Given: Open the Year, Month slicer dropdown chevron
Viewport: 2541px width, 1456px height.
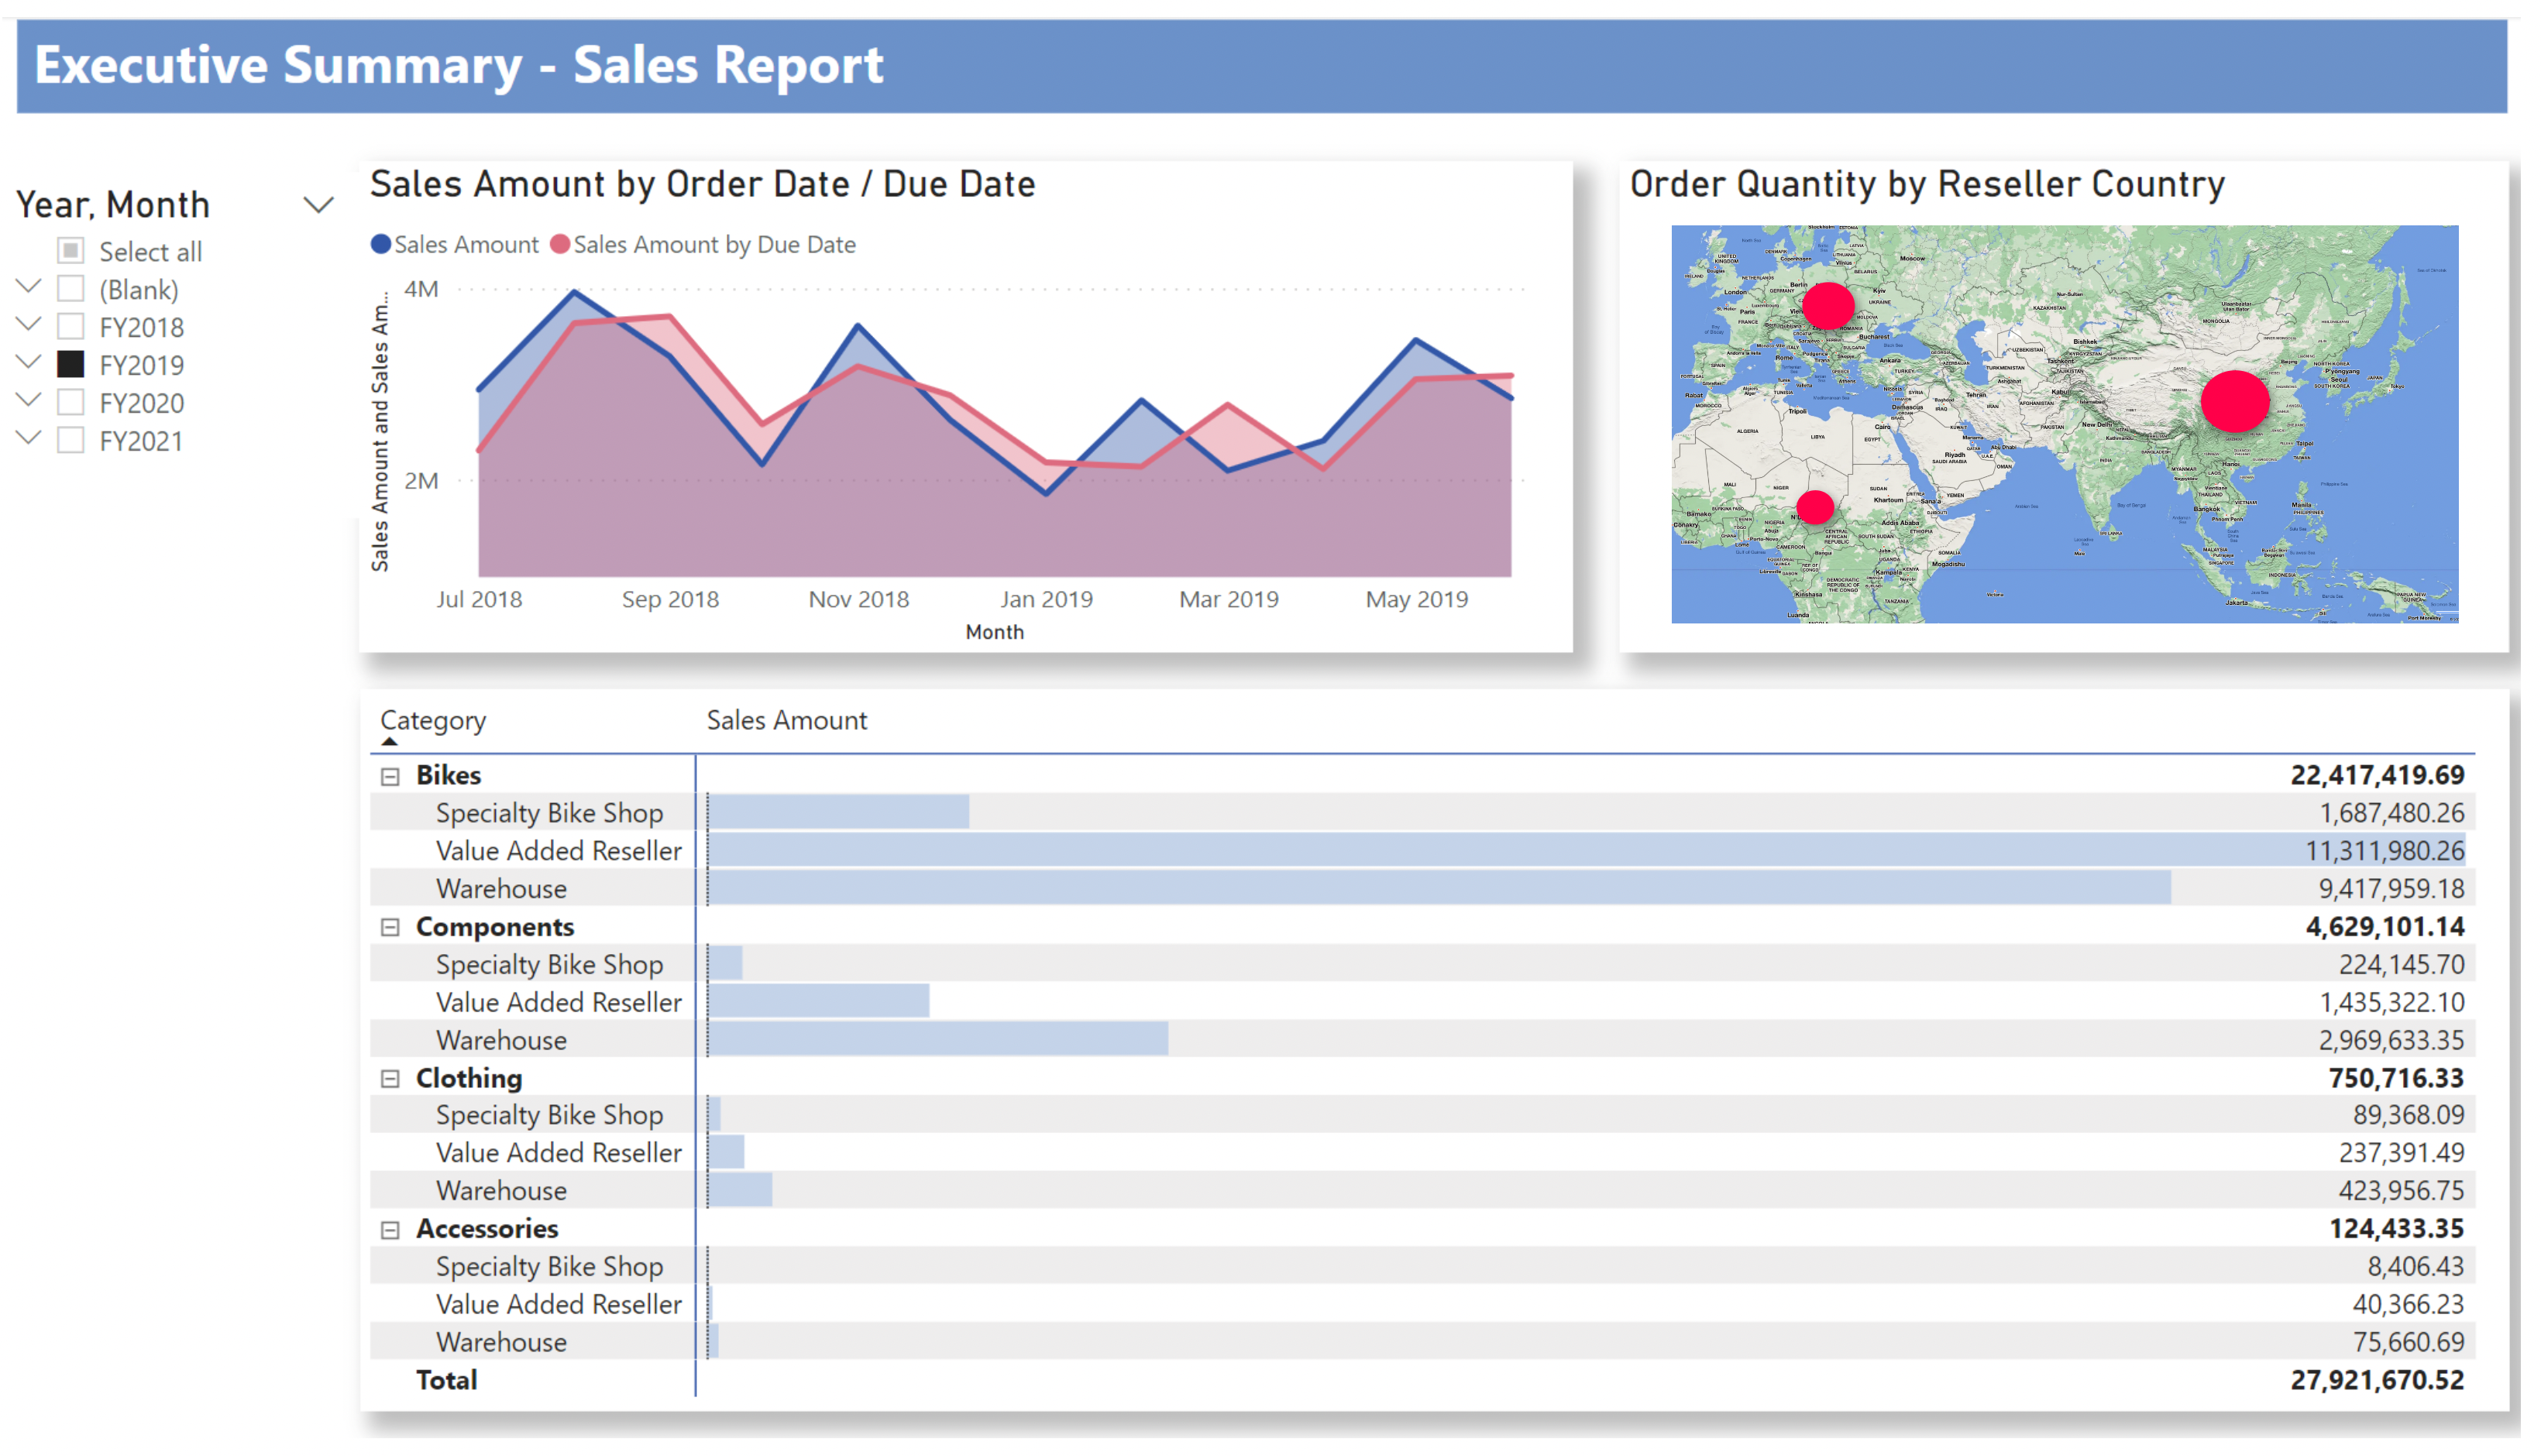Looking at the screenshot, I should tap(320, 207).
